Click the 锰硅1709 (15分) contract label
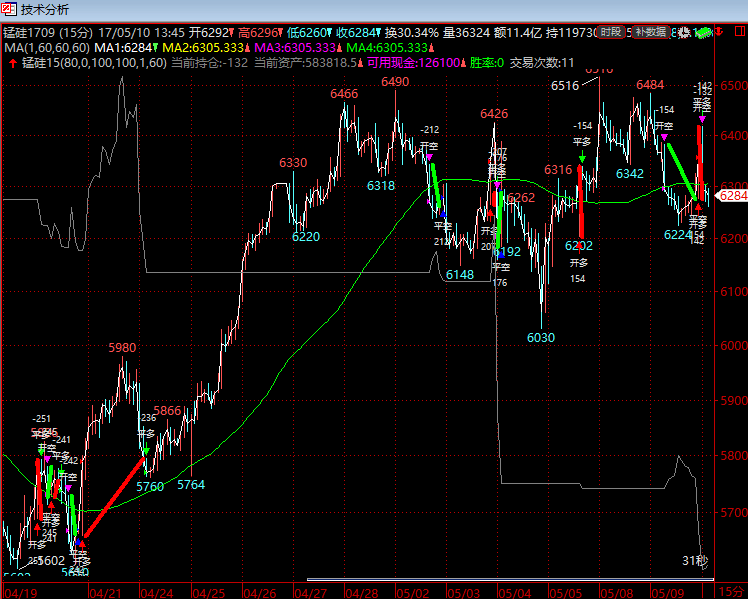Image resolution: width=748 pixels, height=599 pixels. coord(48,33)
